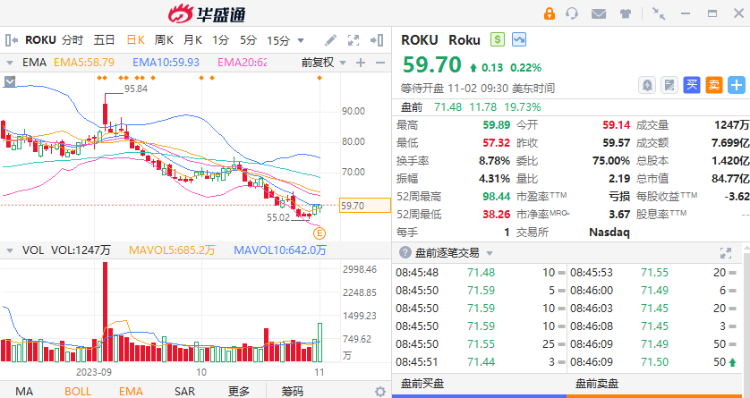The width and height of the screenshot is (750, 398).
Task: Toggle the EMA indicator overlay
Action: point(131,391)
